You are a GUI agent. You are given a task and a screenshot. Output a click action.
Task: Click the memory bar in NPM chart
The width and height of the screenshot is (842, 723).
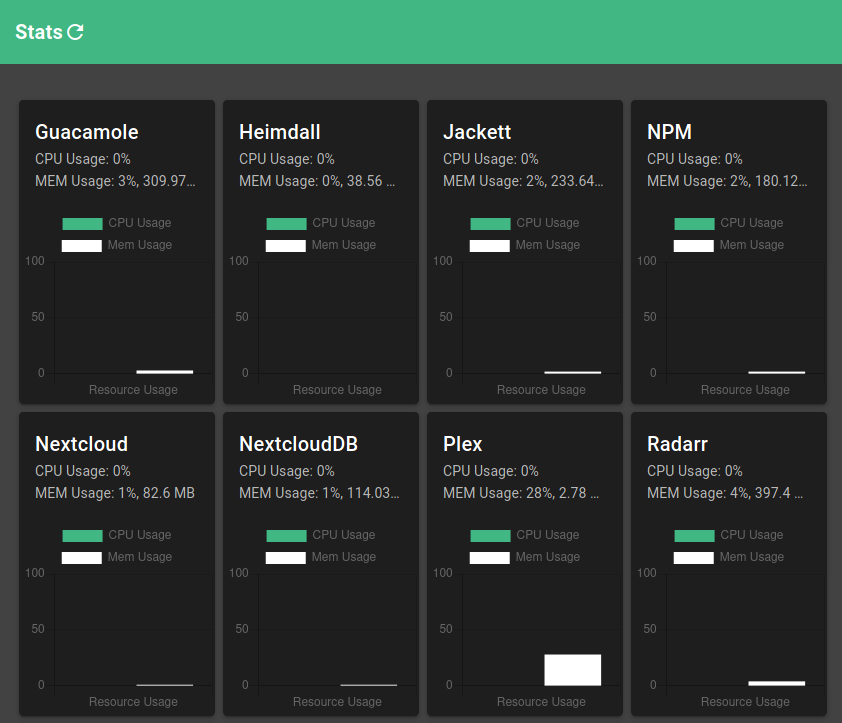(776, 372)
